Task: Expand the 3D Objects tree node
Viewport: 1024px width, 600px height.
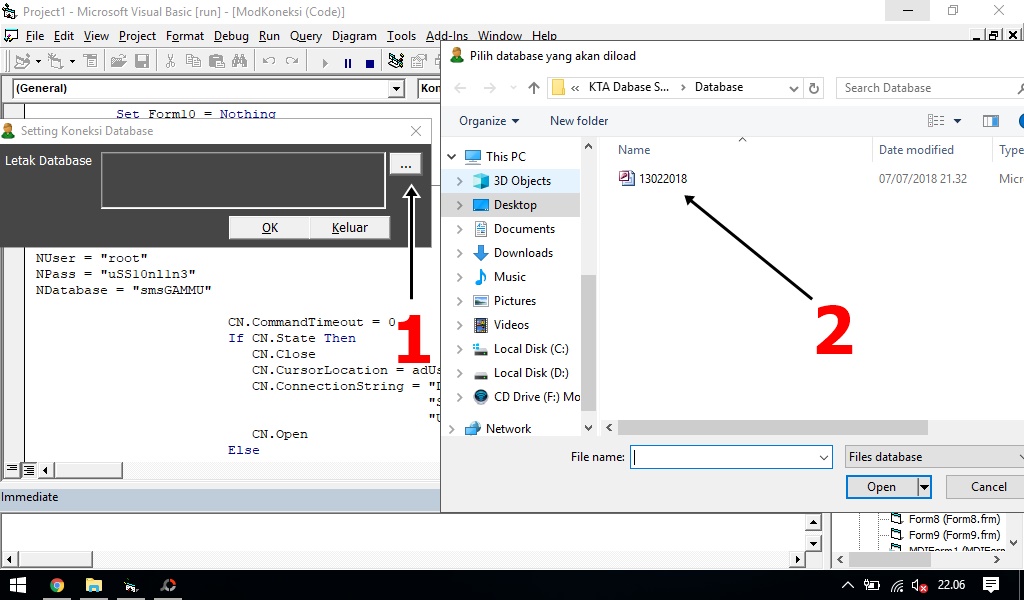Action: click(459, 181)
